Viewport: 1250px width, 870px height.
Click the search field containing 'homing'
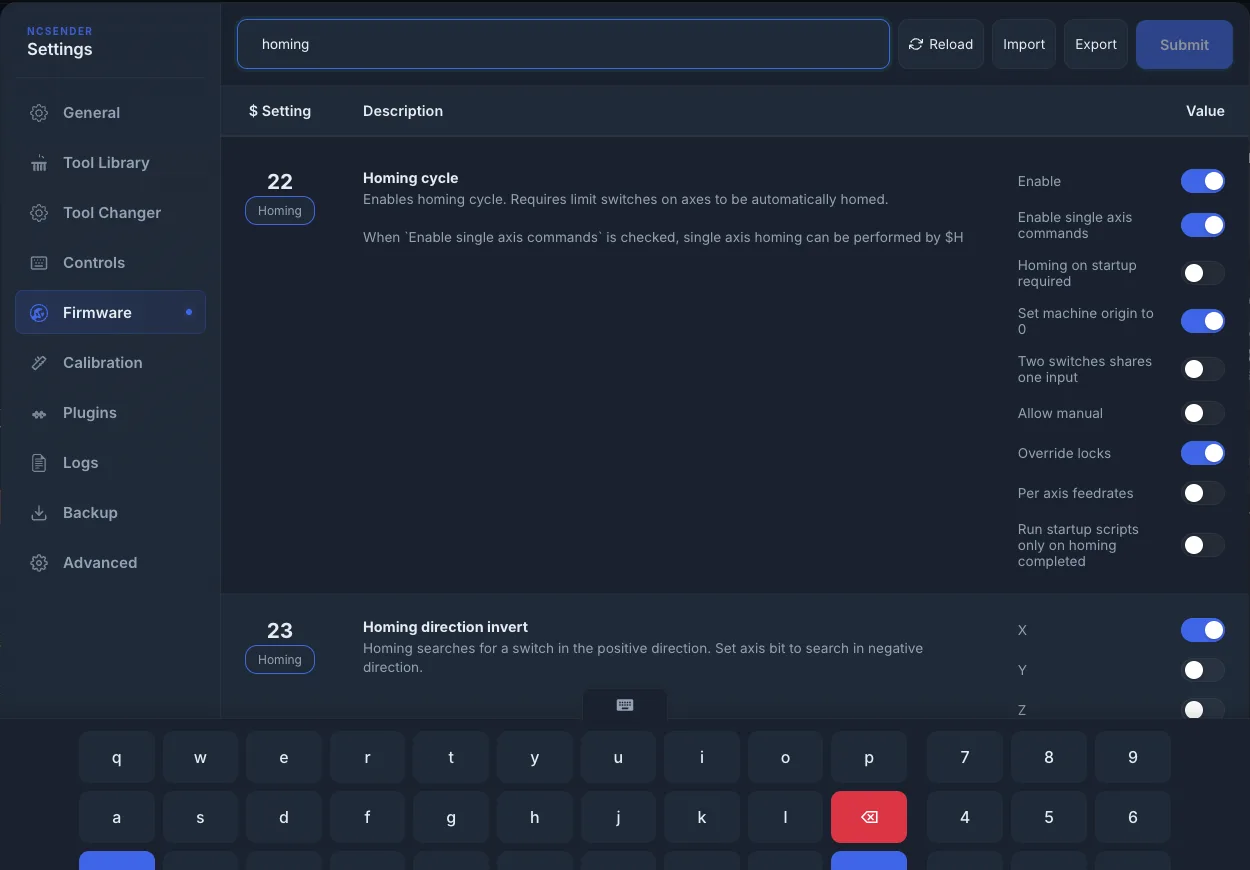tap(563, 44)
